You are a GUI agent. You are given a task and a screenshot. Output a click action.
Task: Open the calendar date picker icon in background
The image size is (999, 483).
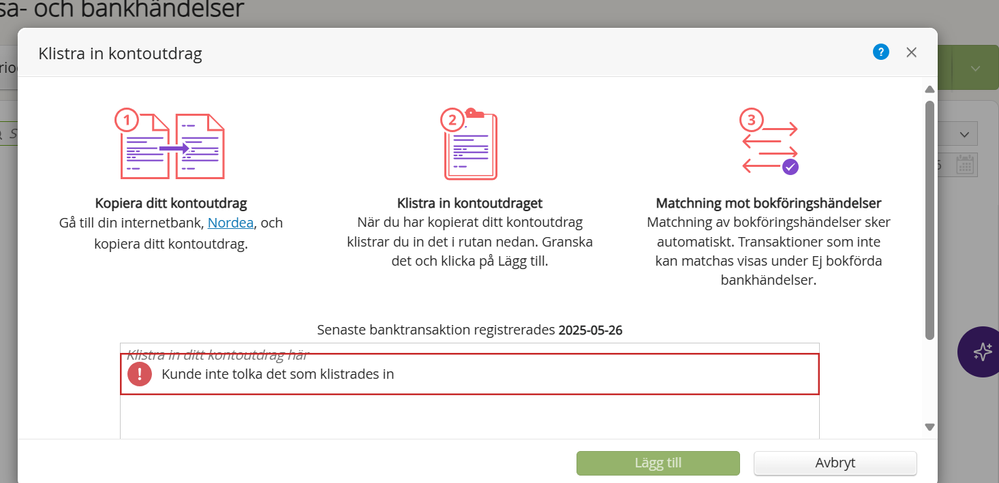tap(965, 165)
